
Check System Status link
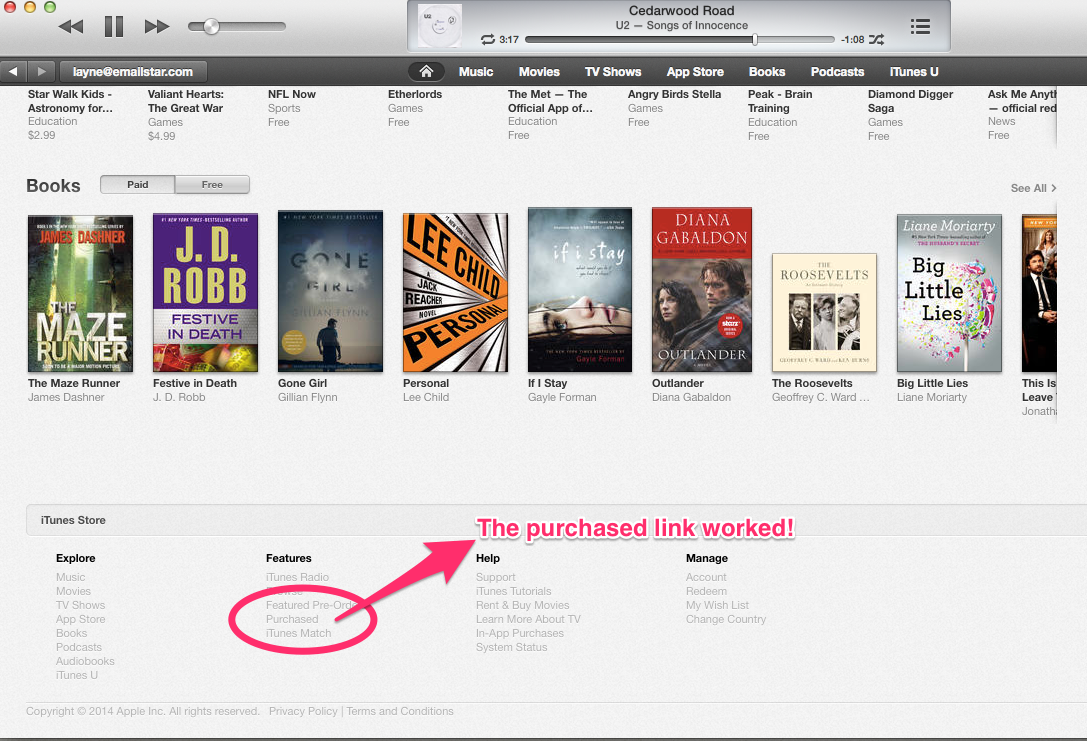click(x=512, y=647)
